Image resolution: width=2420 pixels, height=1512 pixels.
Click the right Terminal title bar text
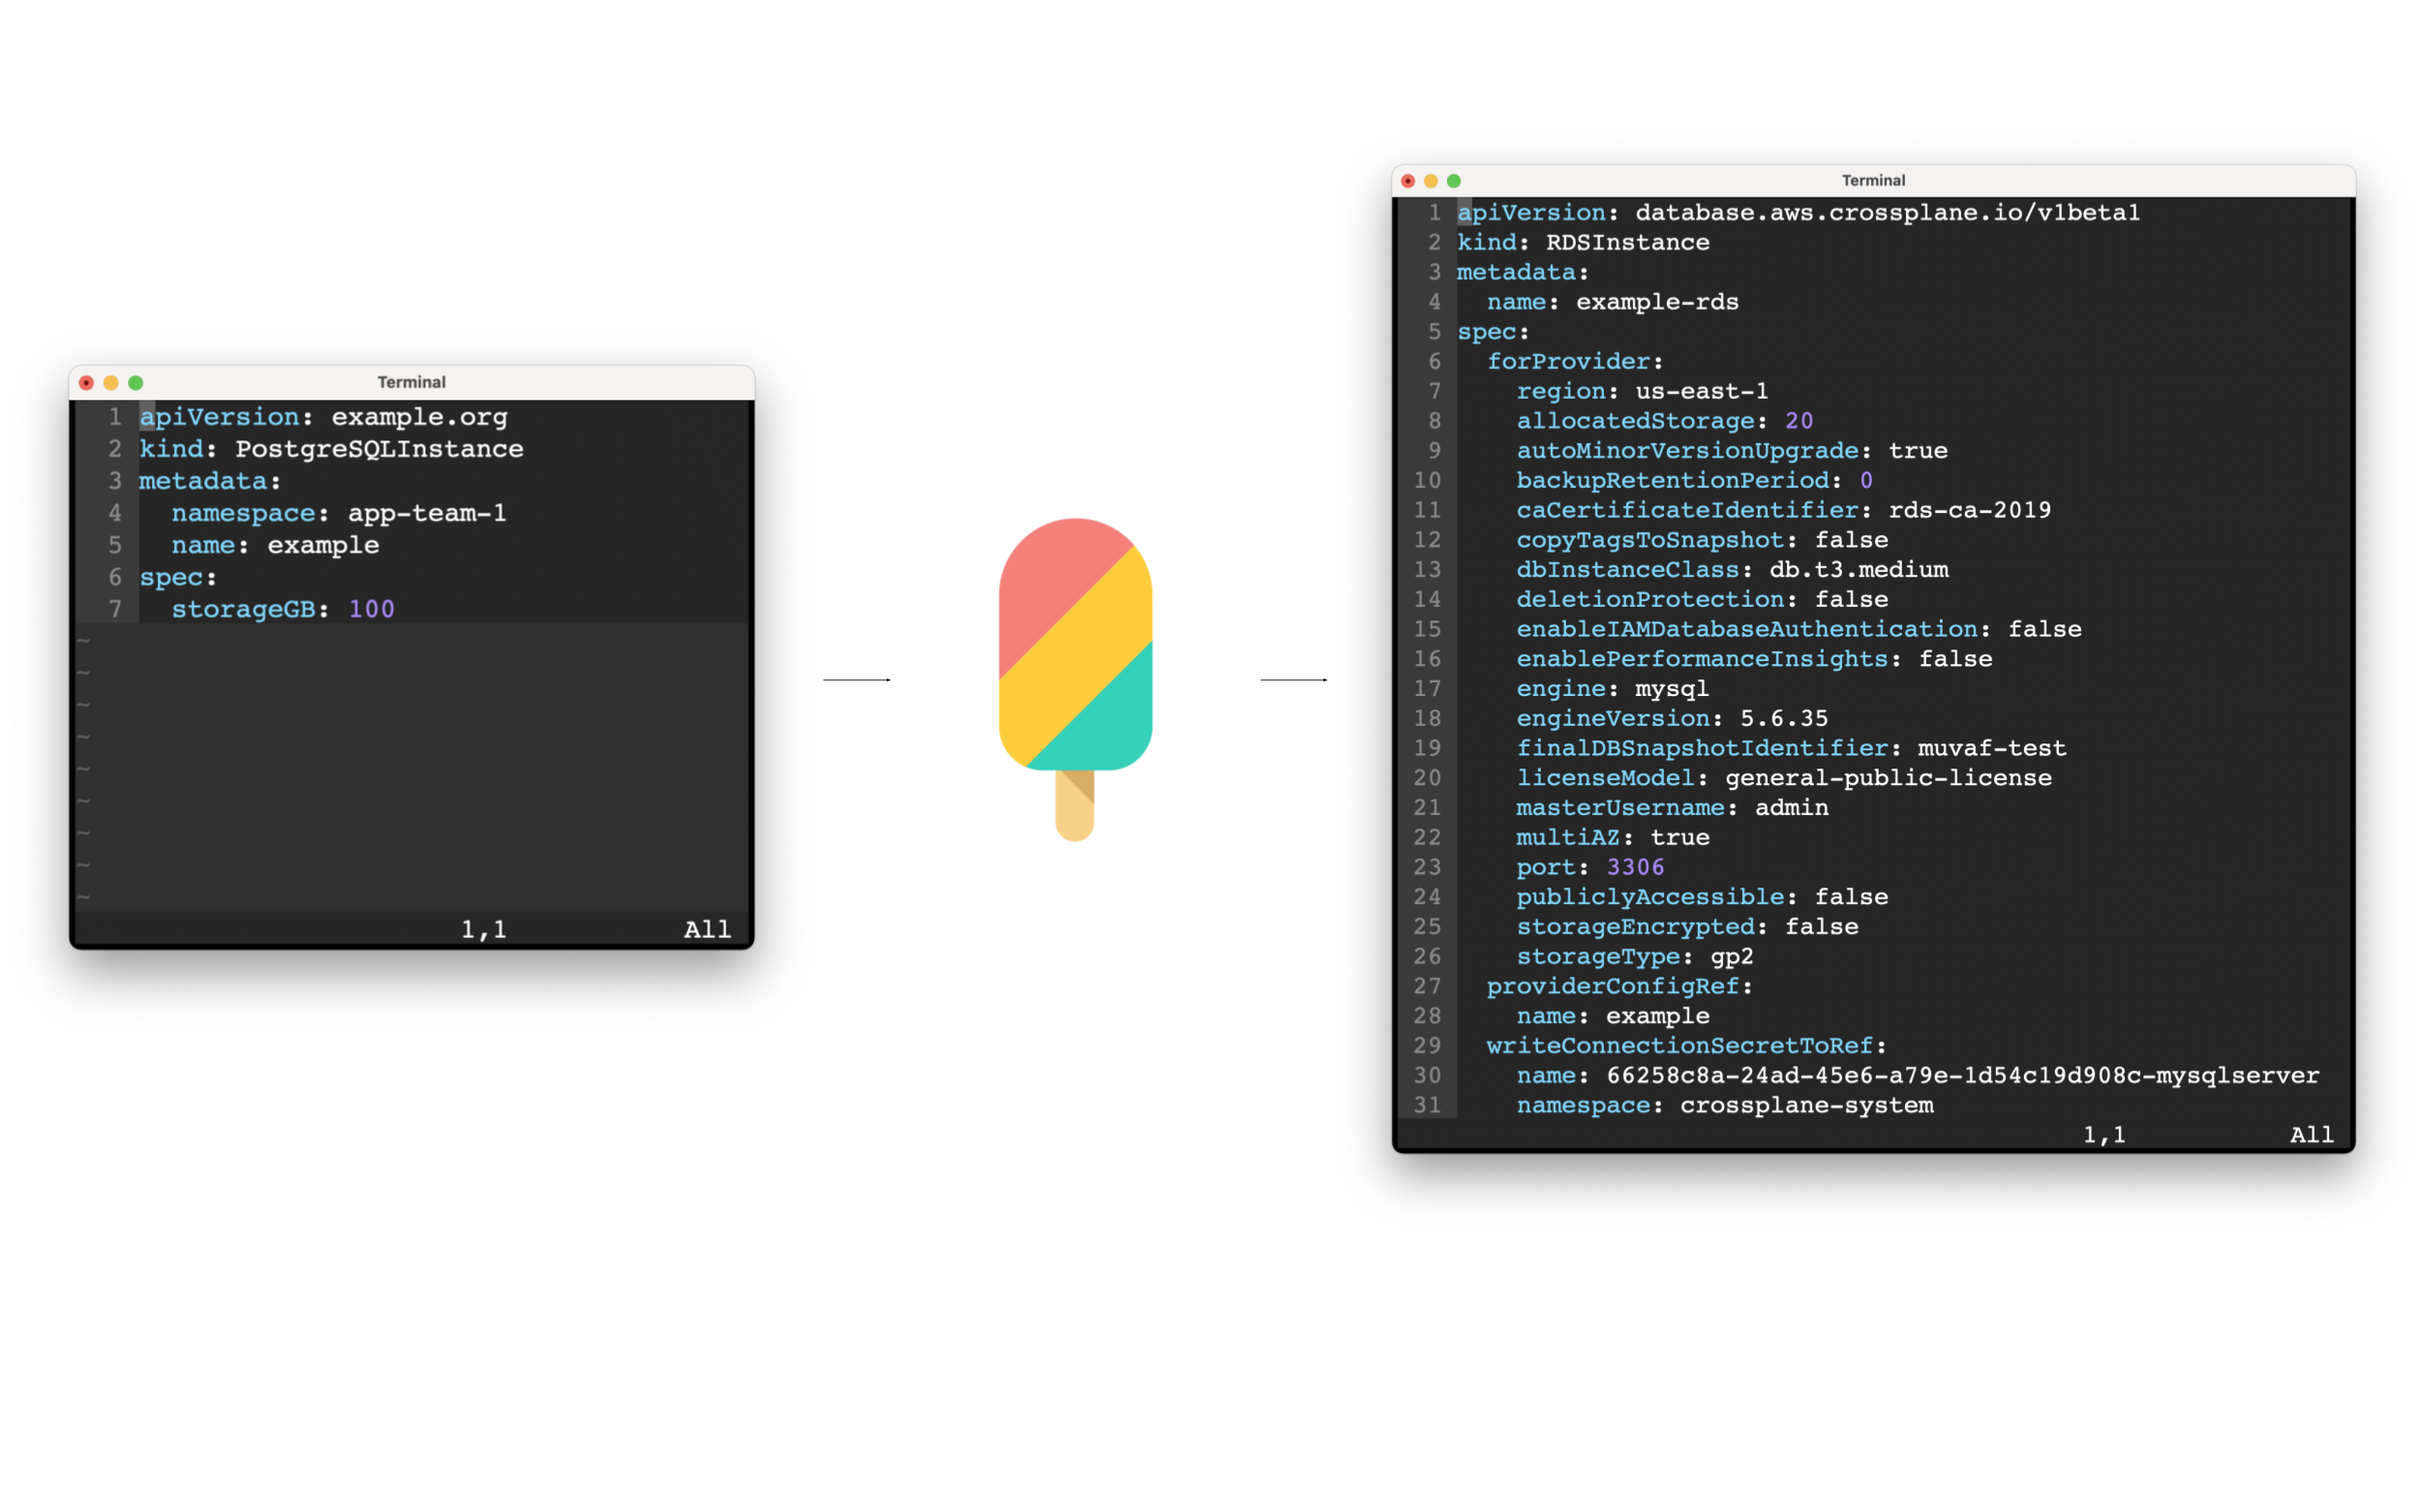(1873, 180)
